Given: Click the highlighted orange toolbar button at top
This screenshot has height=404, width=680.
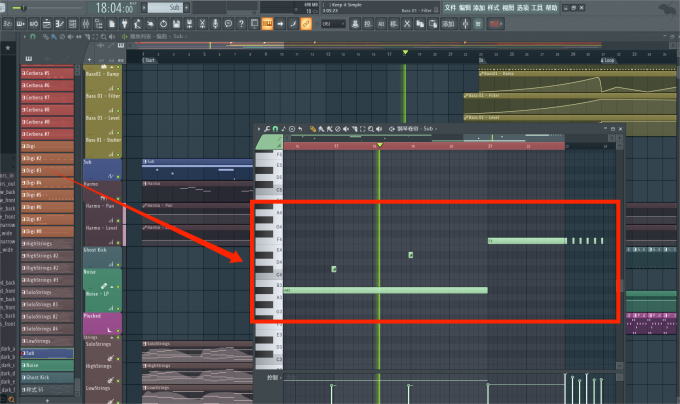Looking at the screenshot, I should (267, 23).
